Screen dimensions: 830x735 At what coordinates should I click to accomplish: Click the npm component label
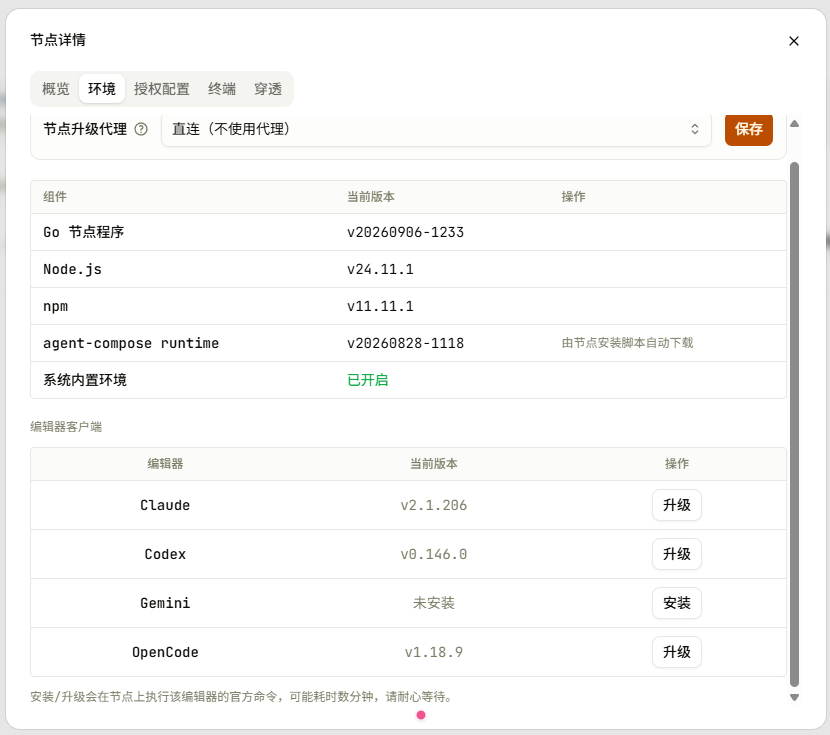click(x=56, y=306)
